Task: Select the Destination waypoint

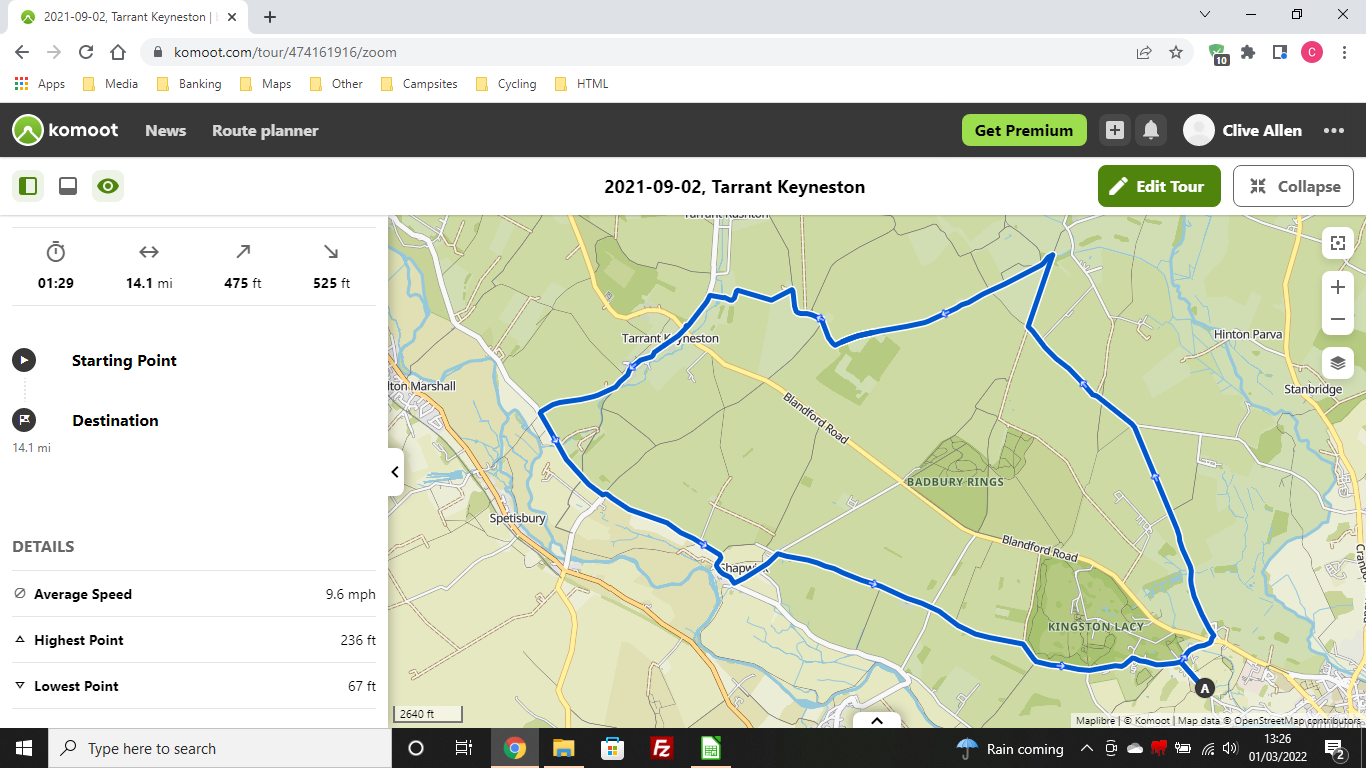Action: click(x=115, y=420)
